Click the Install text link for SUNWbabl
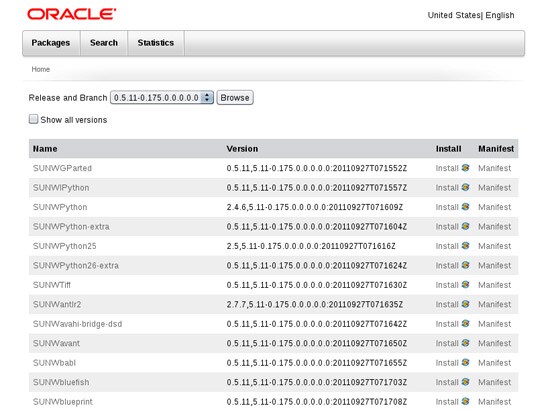 click(447, 363)
